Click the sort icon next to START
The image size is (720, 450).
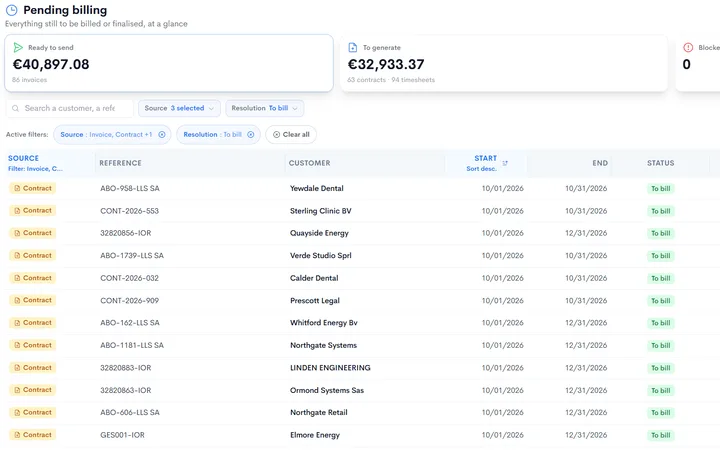pos(505,163)
